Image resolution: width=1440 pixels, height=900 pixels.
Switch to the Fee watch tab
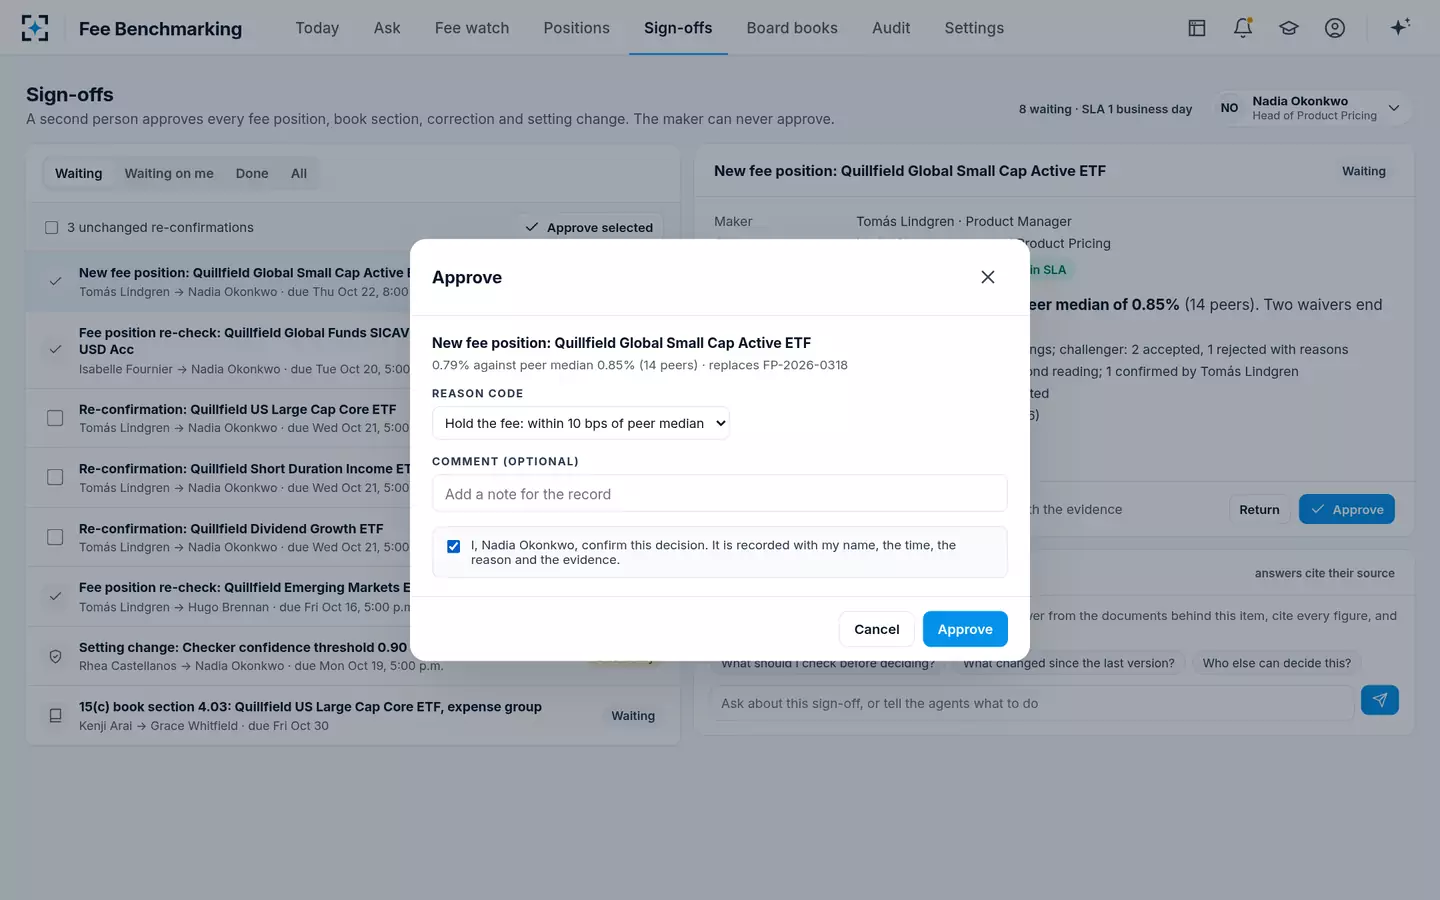click(472, 28)
